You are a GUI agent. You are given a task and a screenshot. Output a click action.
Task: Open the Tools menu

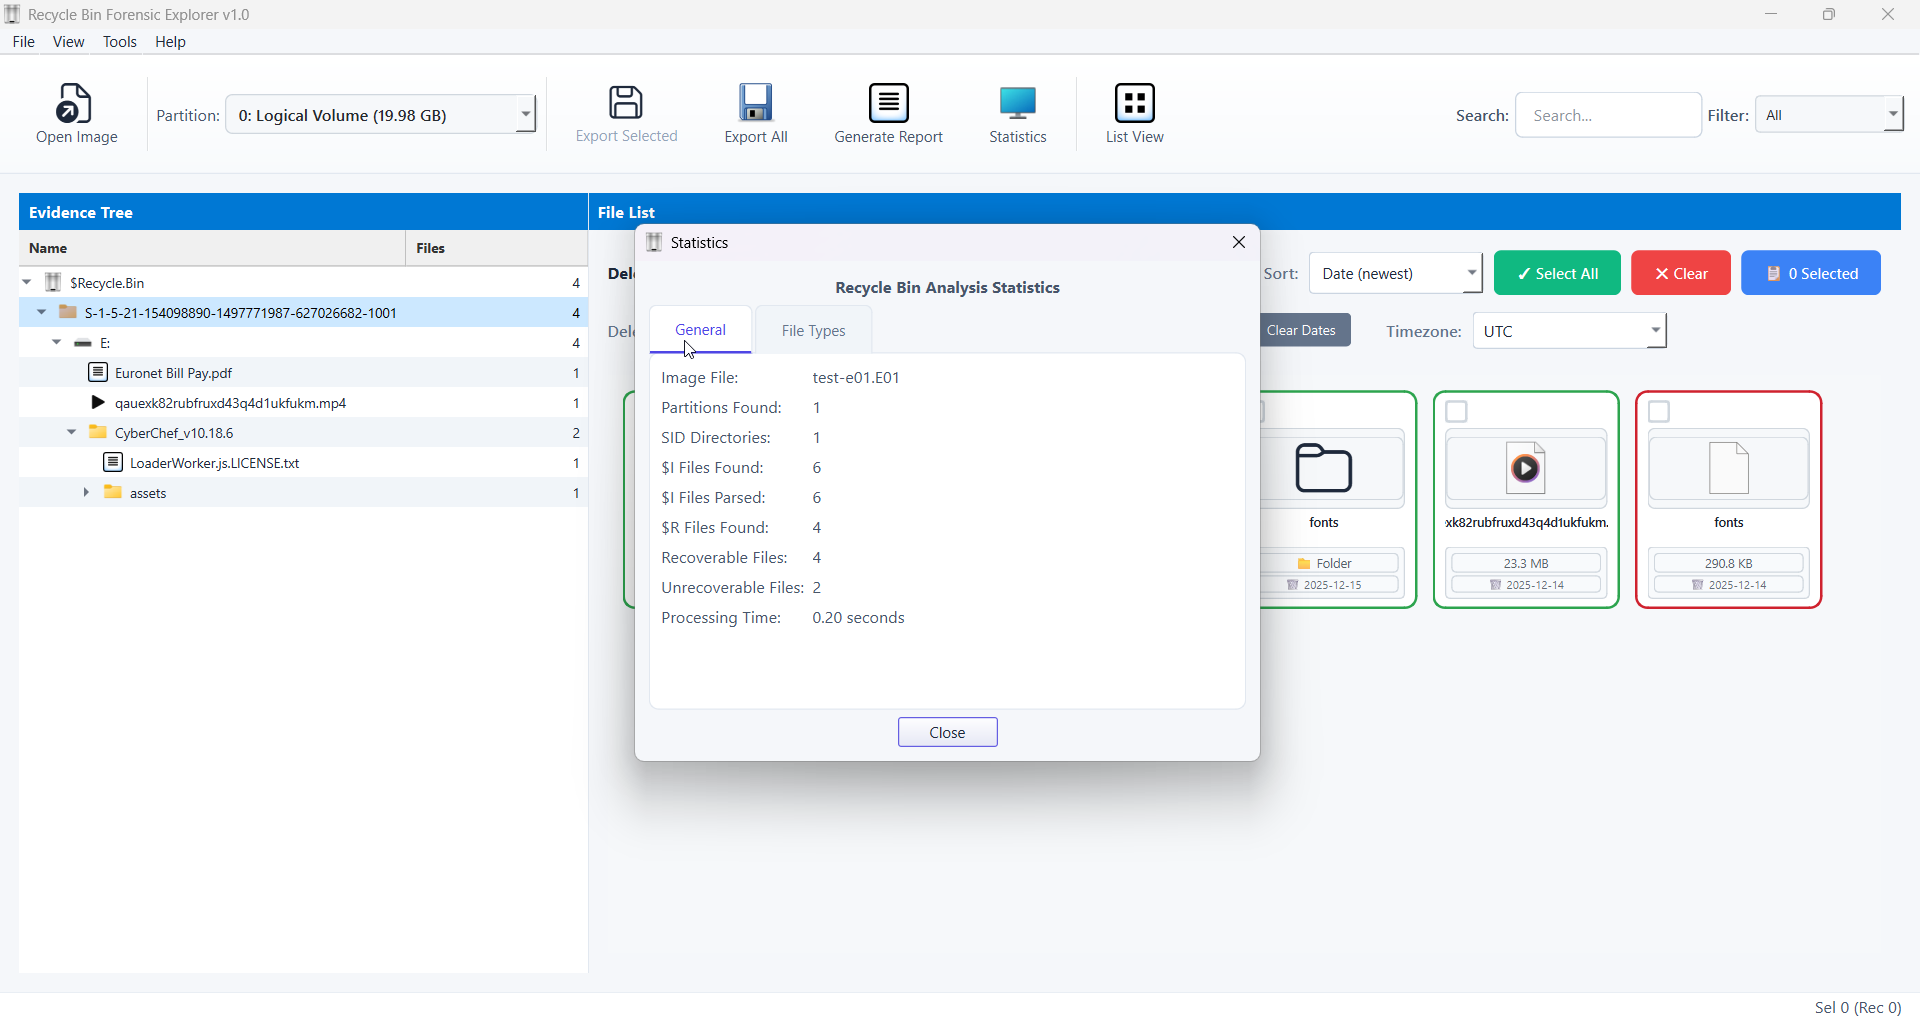click(x=119, y=42)
